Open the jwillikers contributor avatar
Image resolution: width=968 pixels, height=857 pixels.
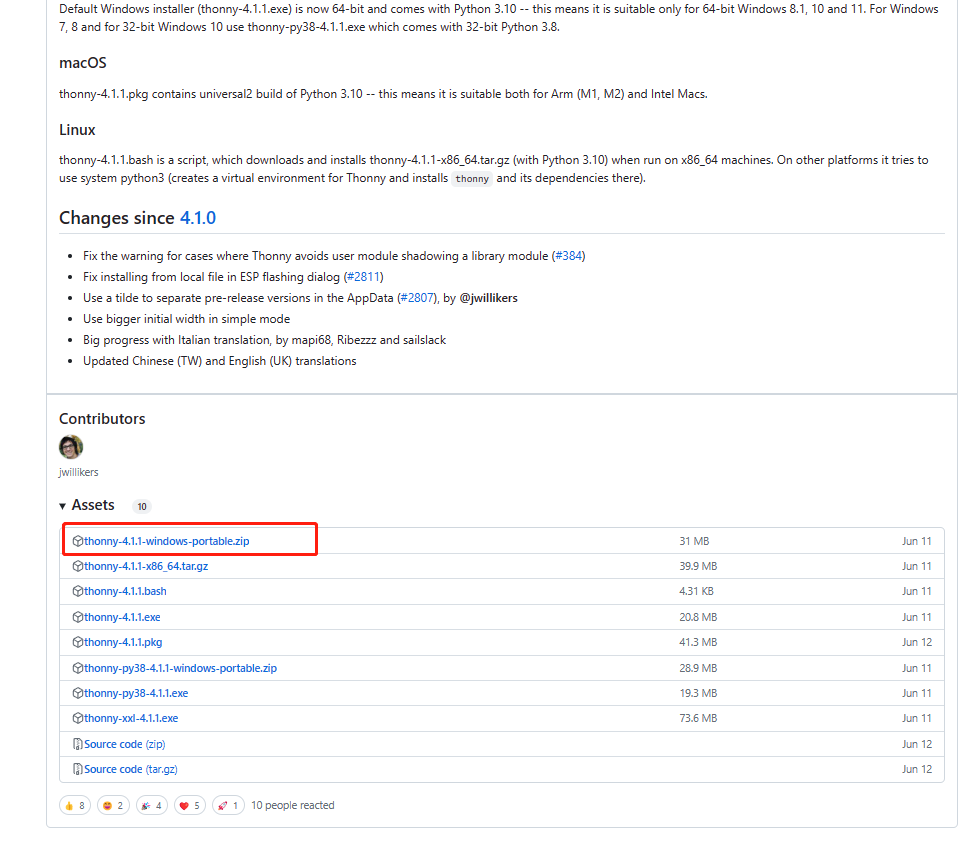click(x=71, y=447)
